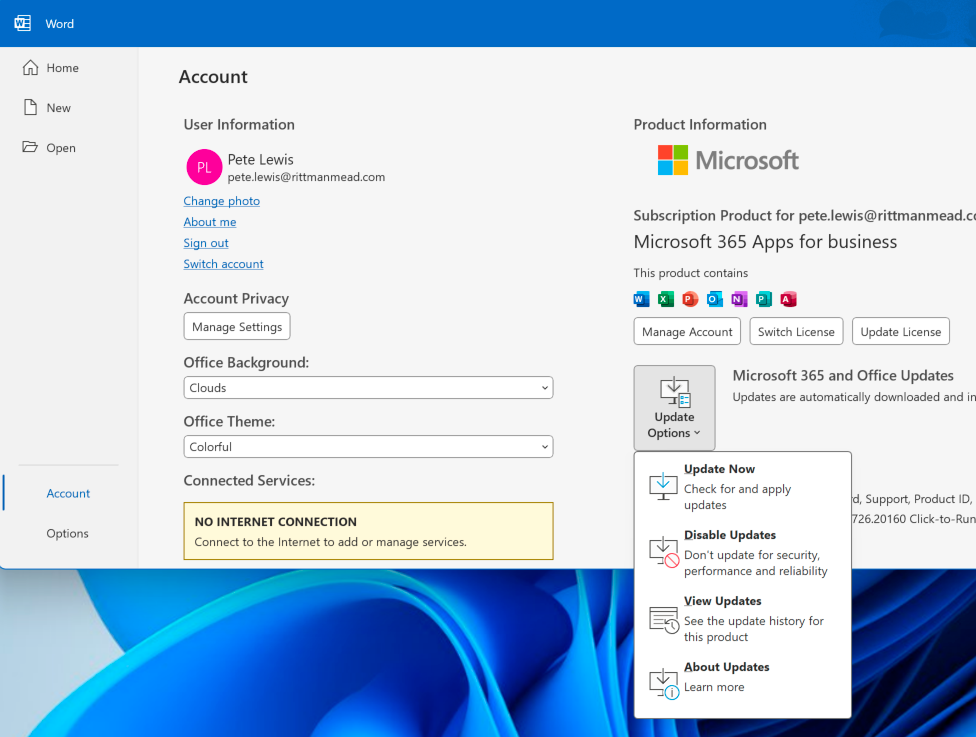Click the Publisher app icon
Screen dimensions: 976x737
[764, 299]
